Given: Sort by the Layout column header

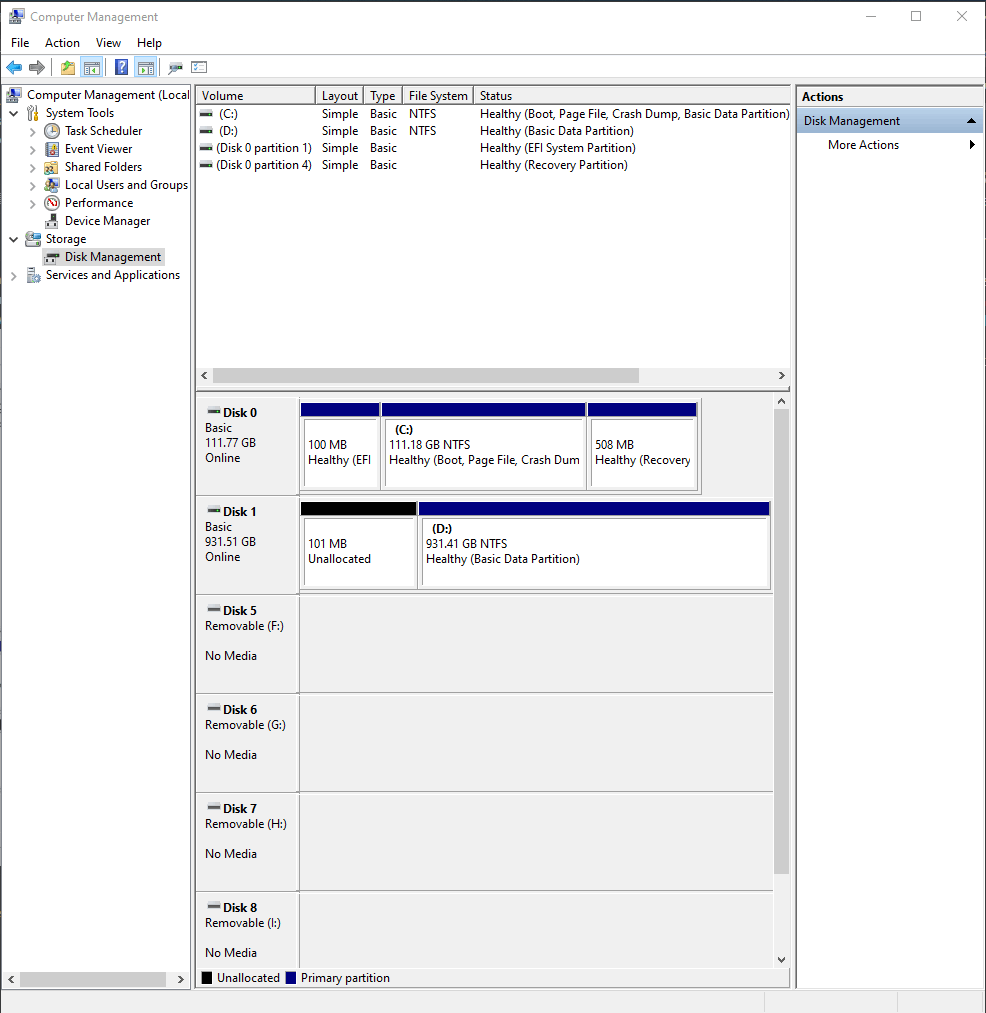Looking at the screenshot, I should 340,96.
